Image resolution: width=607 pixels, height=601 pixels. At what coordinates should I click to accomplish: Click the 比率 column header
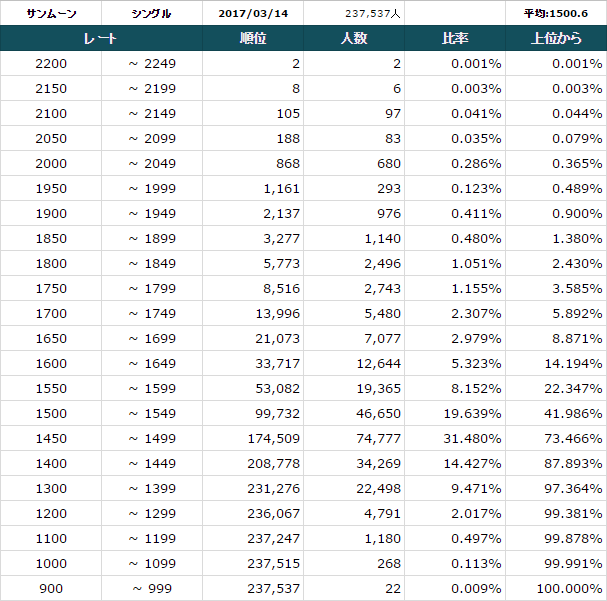click(x=455, y=38)
